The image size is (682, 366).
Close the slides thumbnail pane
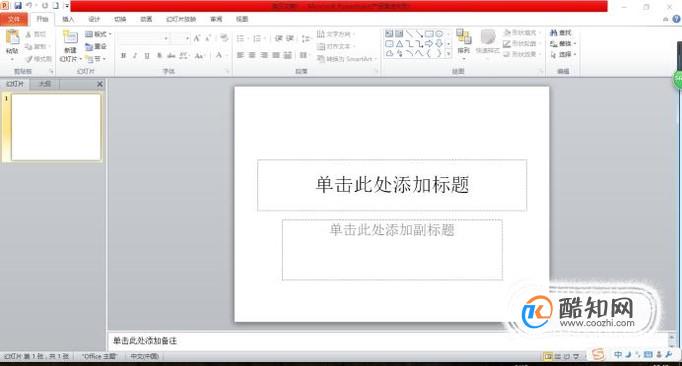100,84
